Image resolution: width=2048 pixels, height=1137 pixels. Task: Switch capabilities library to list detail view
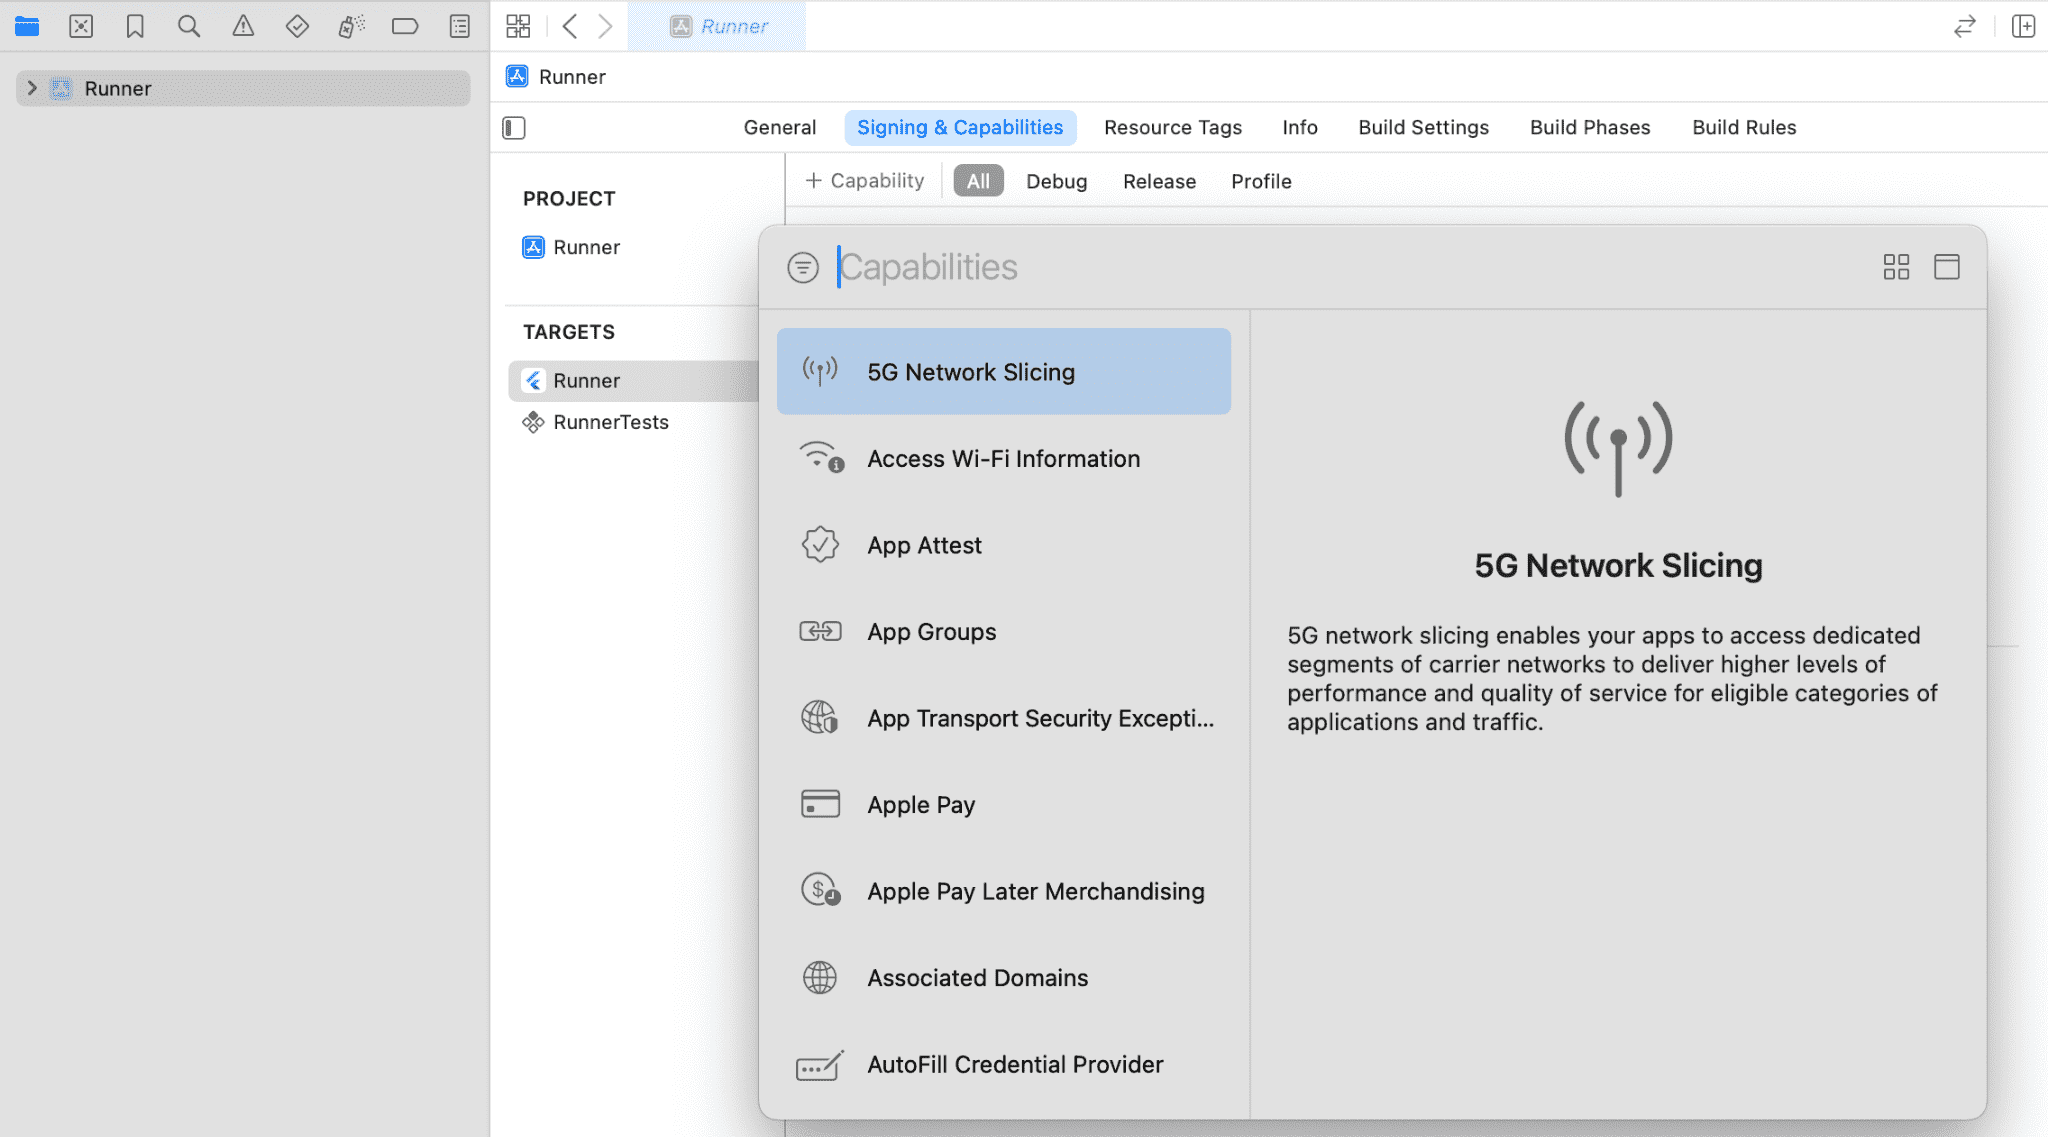tap(1947, 267)
